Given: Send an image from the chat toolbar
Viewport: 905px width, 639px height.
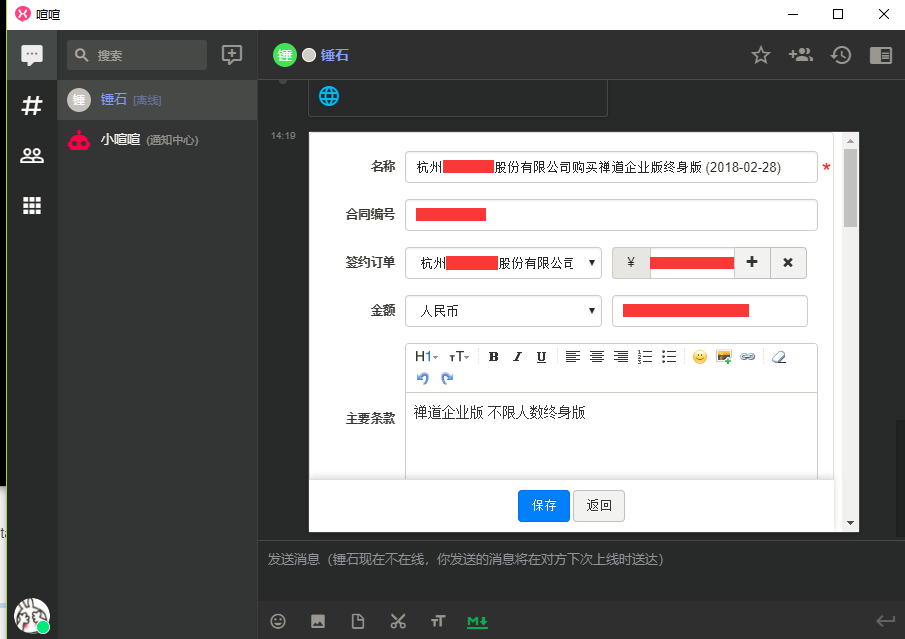Looking at the screenshot, I should point(318,621).
